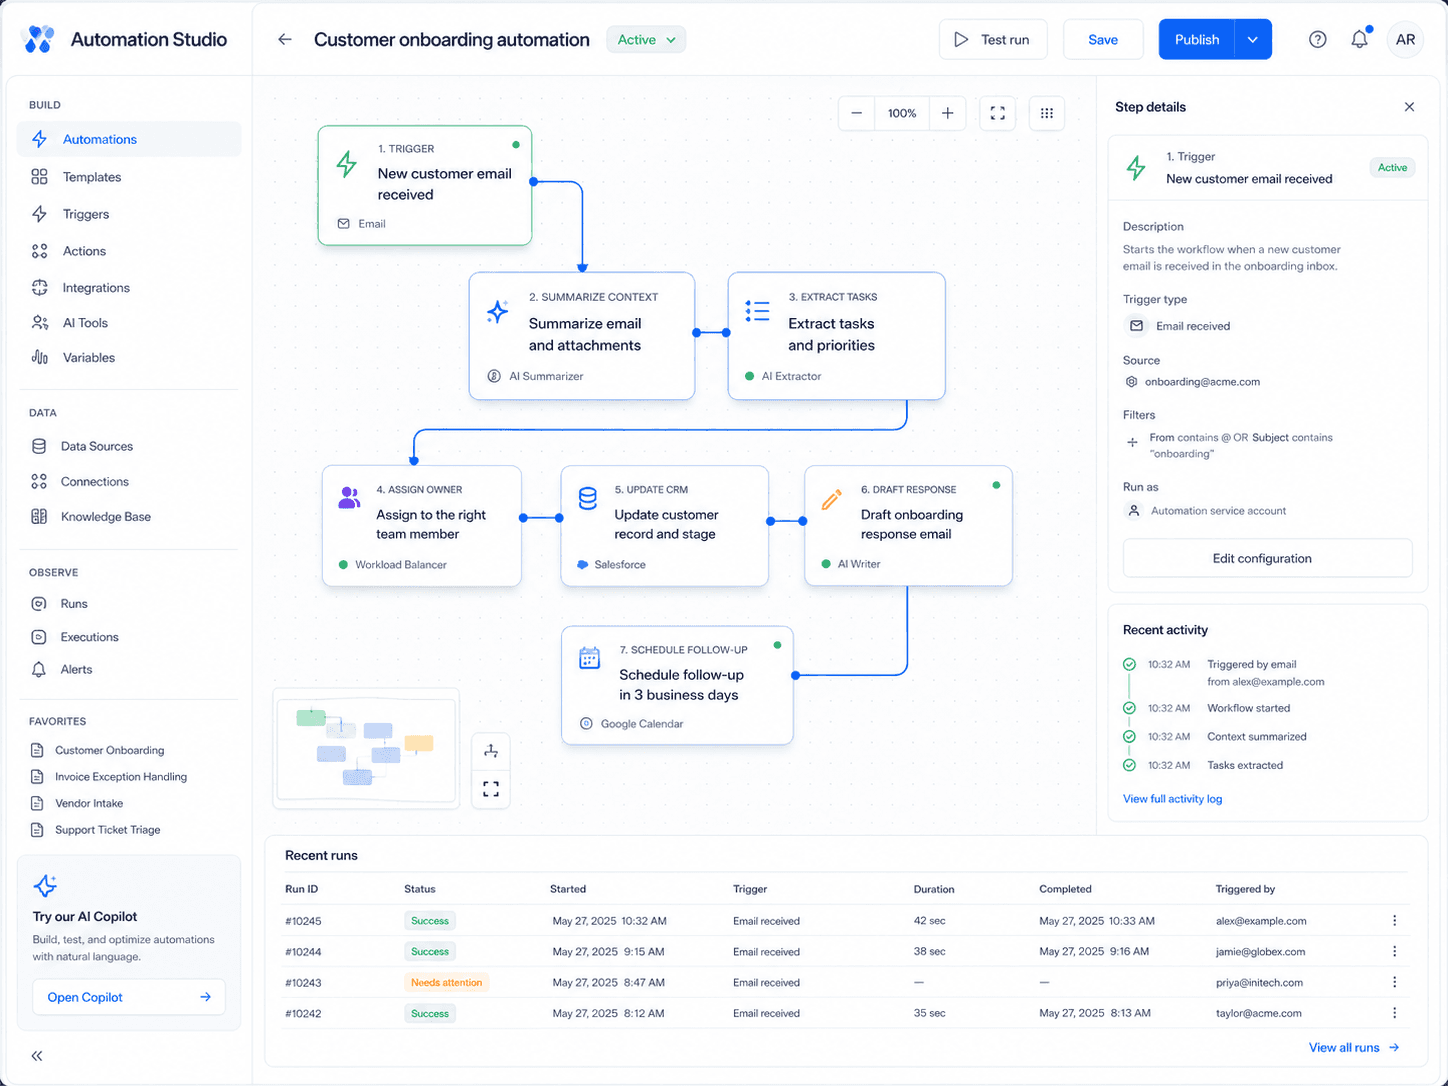Open row menu for run #10243
Image resolution: width=1448 pixels, height=1086 pixels.
1394,982
